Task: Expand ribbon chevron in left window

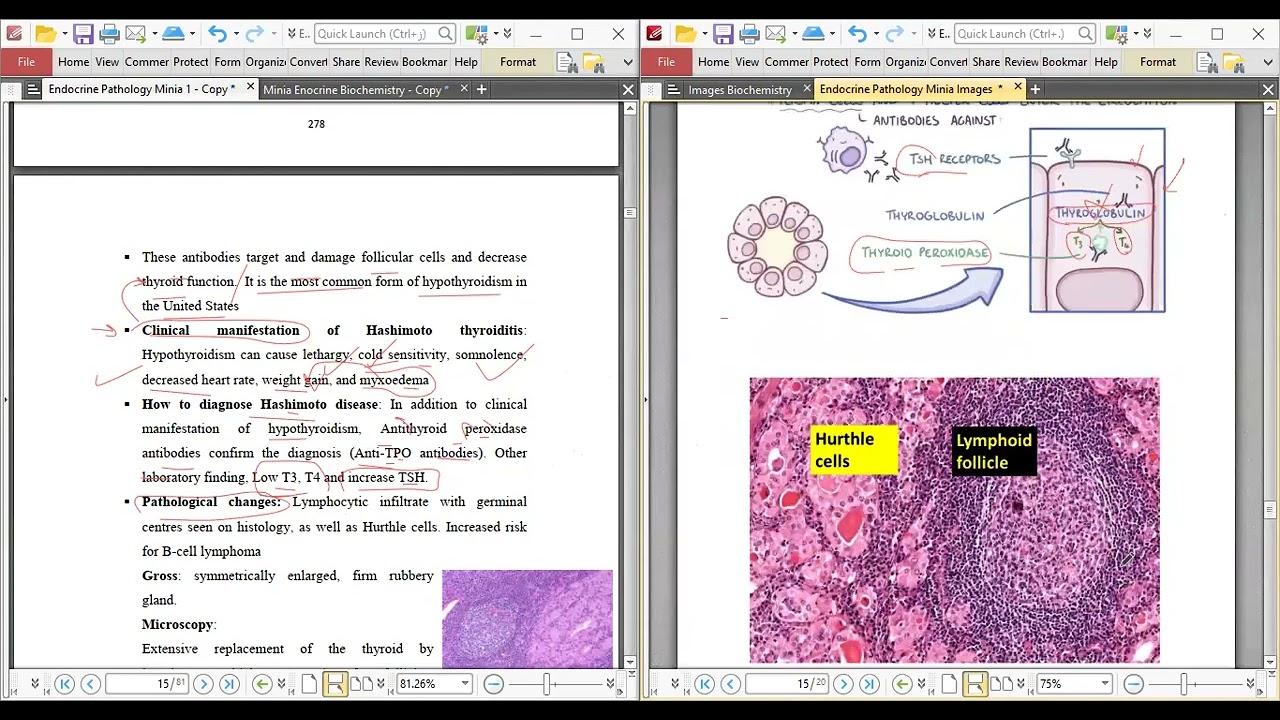Action: point(628,62)
